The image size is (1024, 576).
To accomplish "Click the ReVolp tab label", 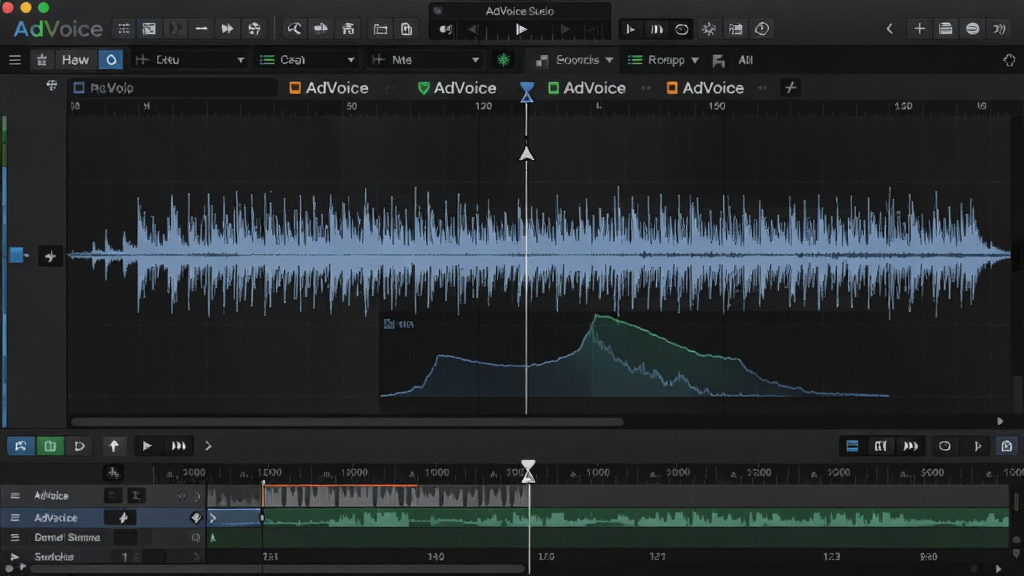I will [x=112, y=88].
